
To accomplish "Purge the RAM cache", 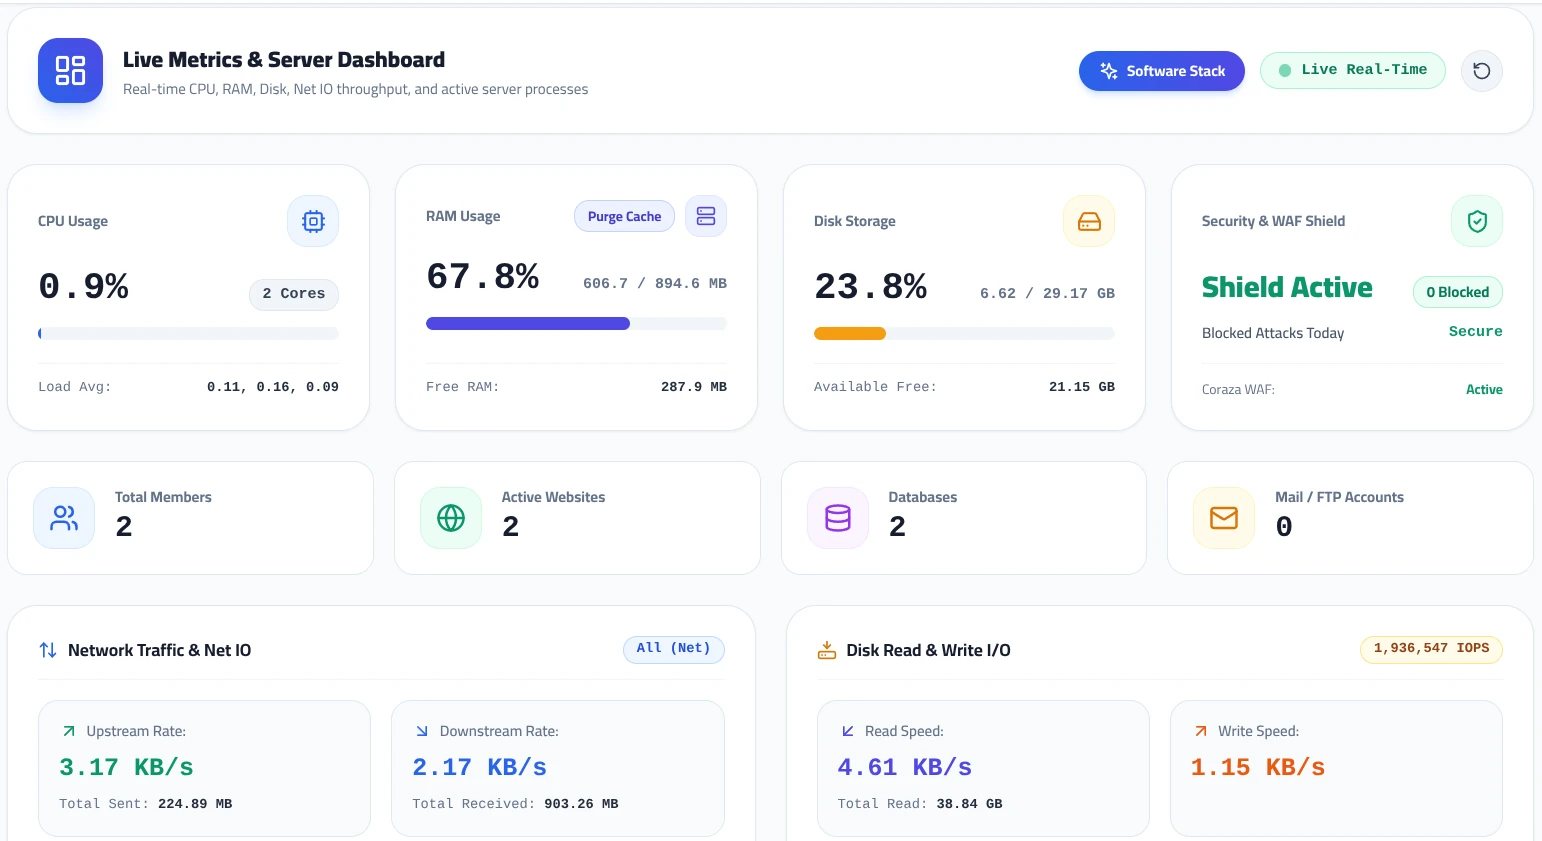I will point(625,216).
